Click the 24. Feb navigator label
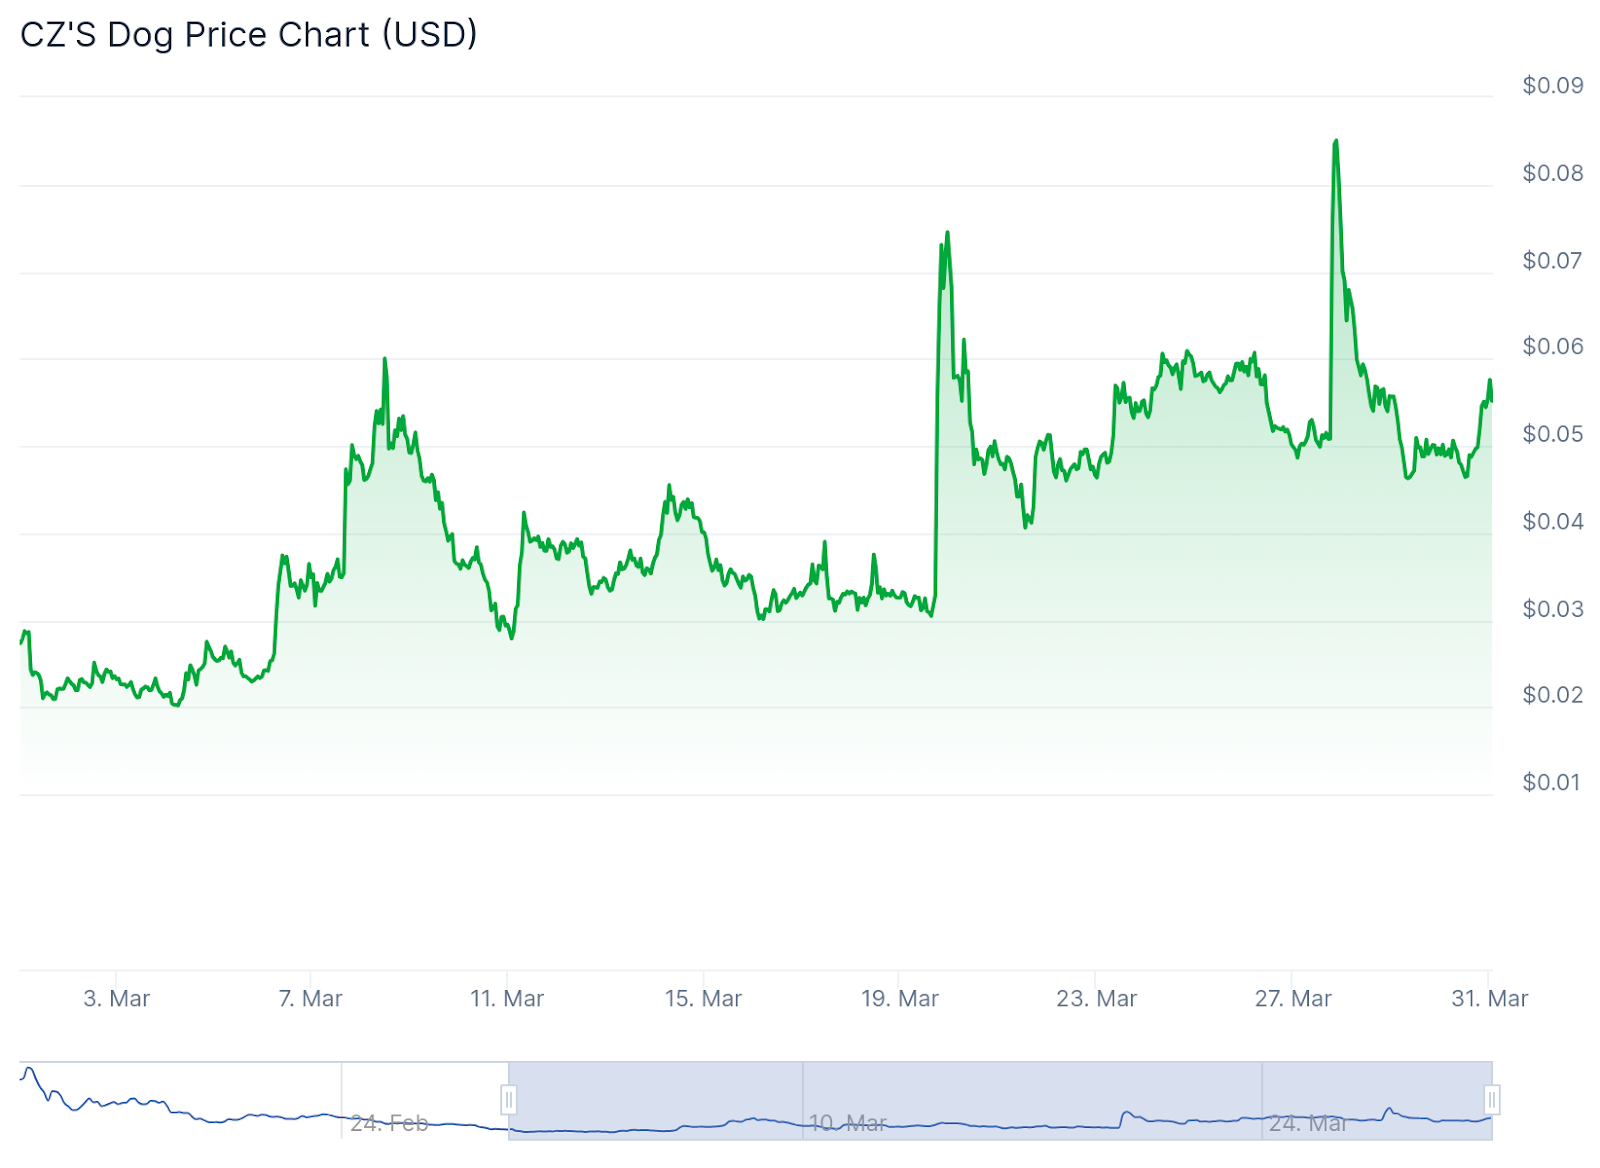The height and width of the screenshot is (1168, 1600). click(389, 1123)
